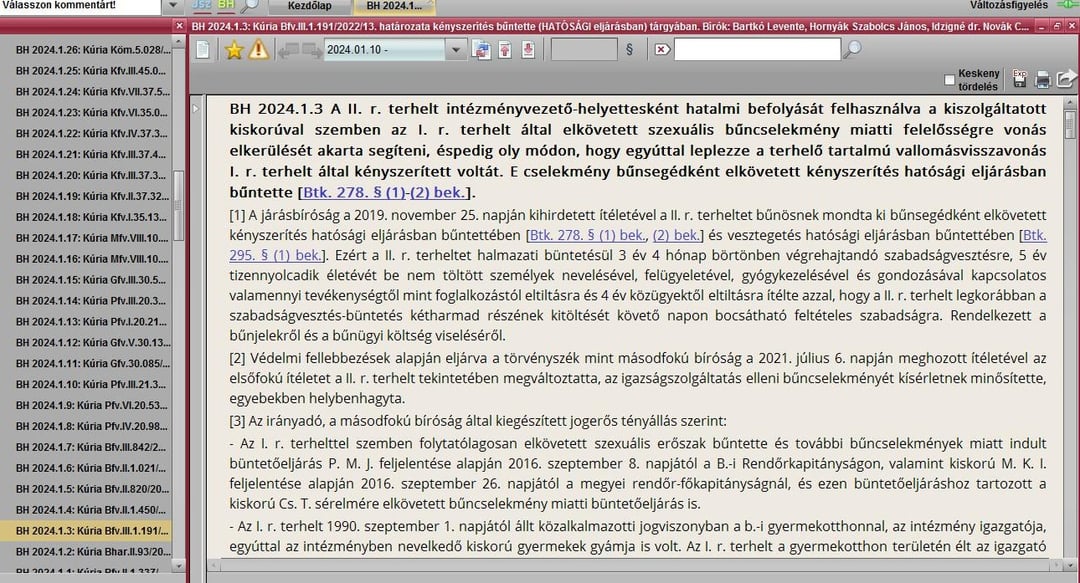Click the upload arrow icon near the date selector

[505, 52]
